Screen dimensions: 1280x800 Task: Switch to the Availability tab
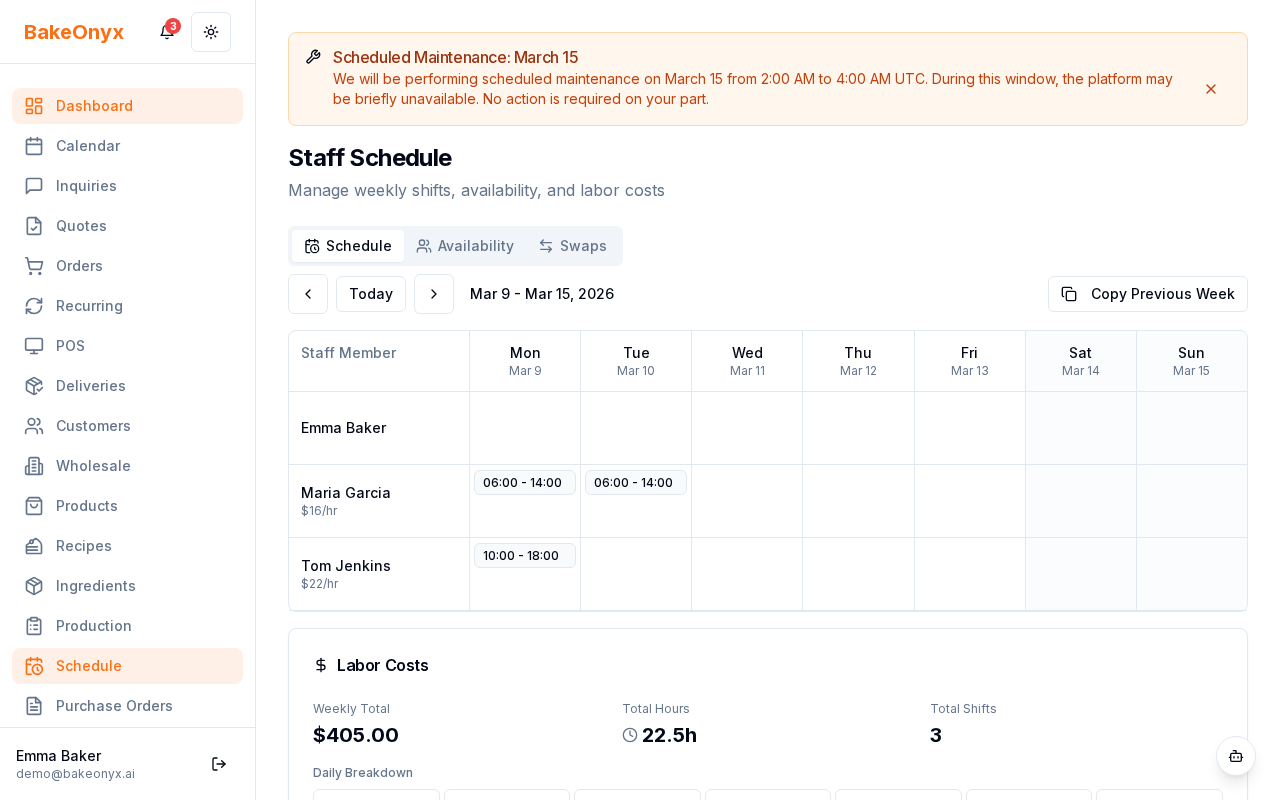click(x=465, y=246)
